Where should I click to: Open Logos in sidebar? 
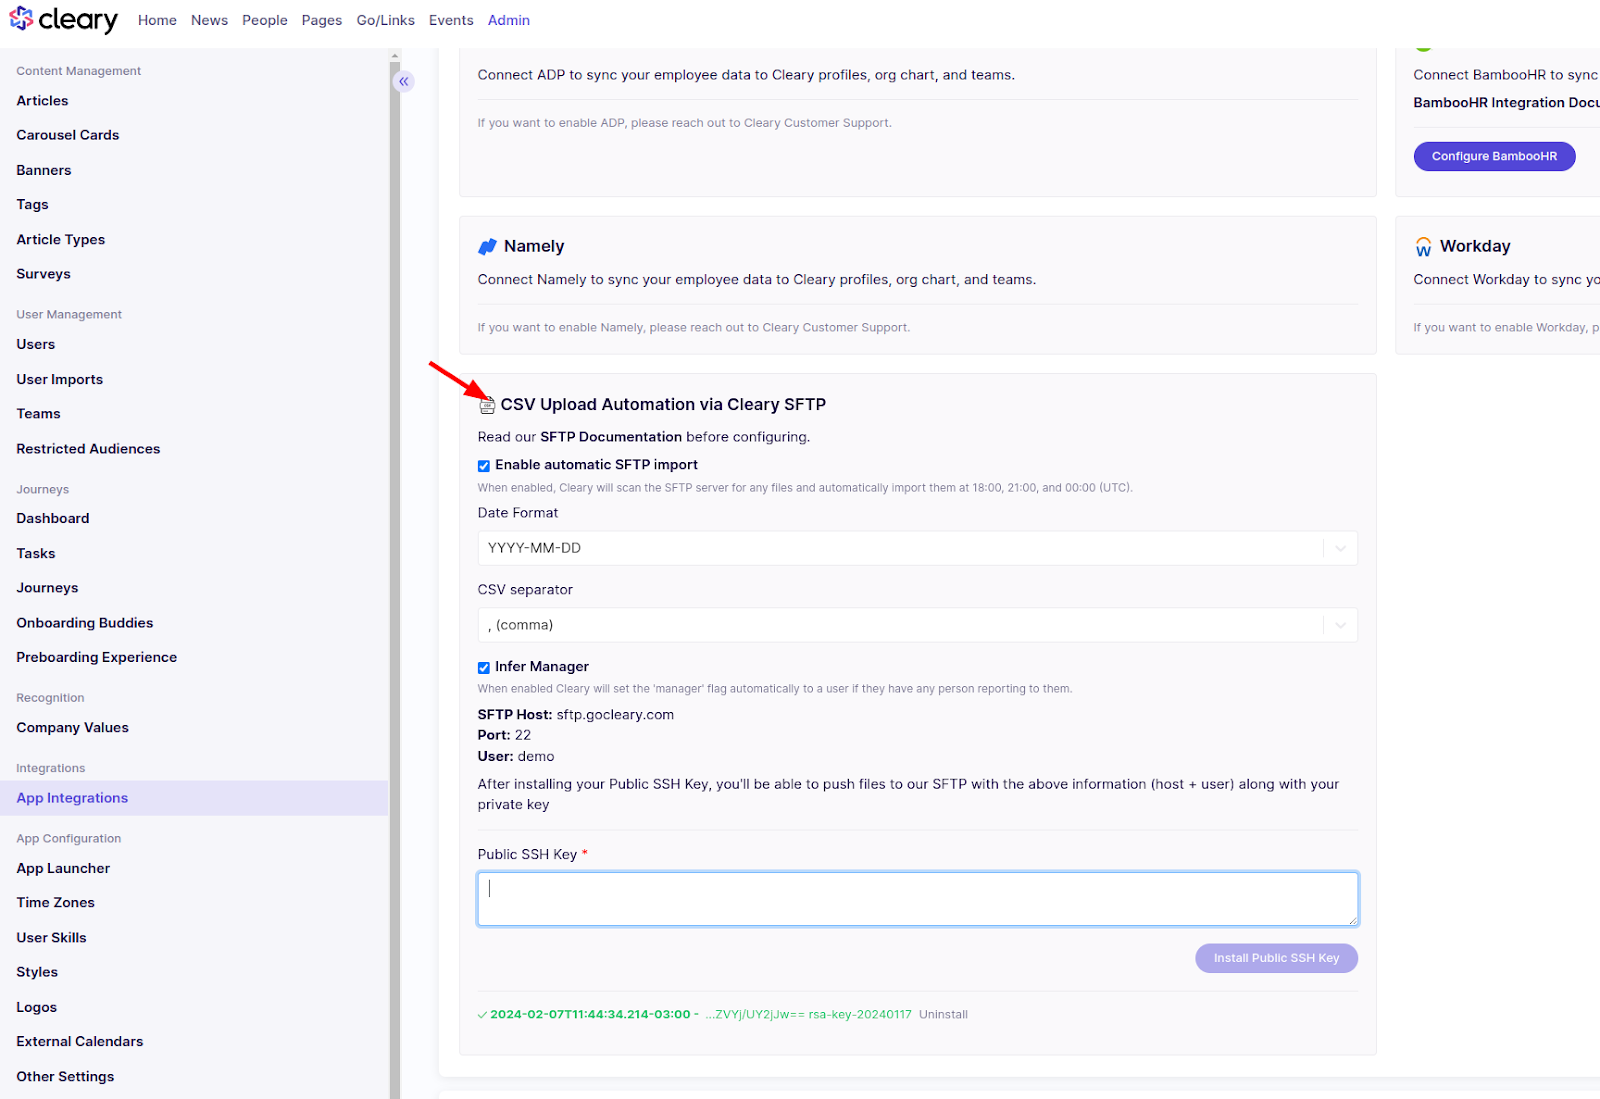coord(36,1008)
